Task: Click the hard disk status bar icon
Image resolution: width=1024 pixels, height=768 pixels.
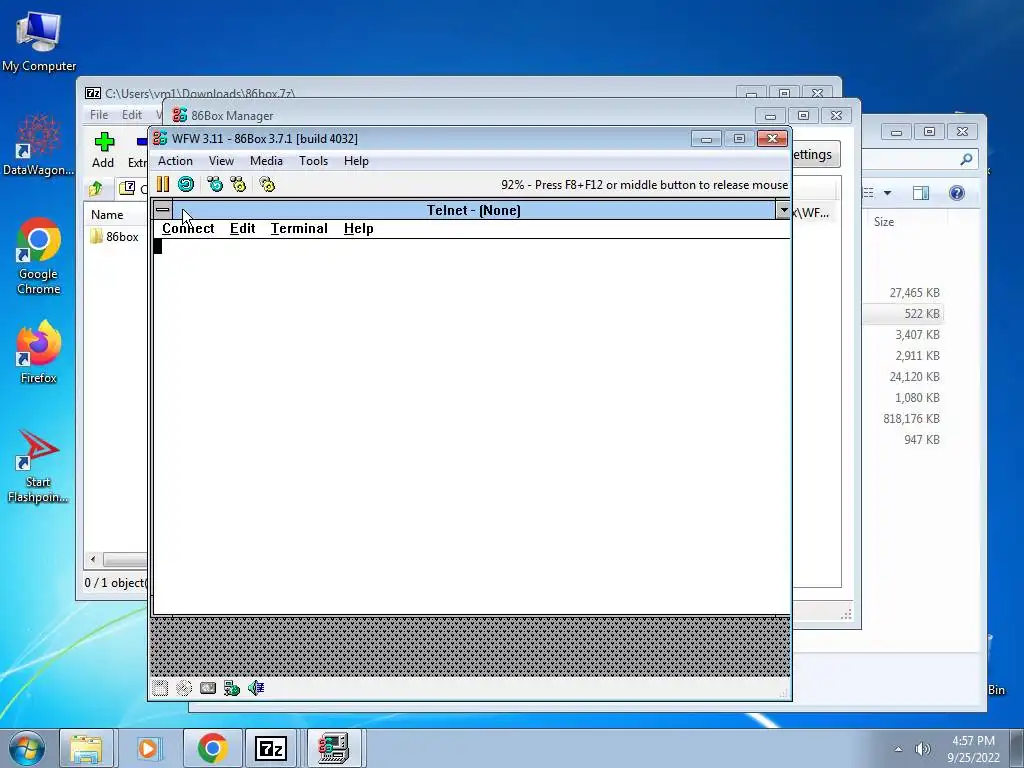Action: click(x=208, y=688)
